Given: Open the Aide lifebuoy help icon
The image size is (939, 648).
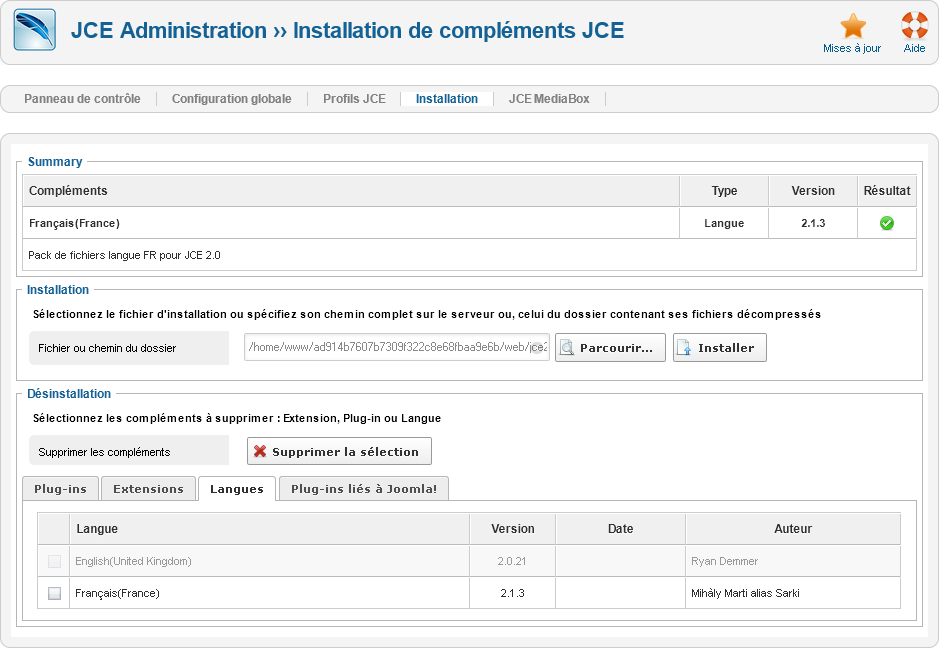Looking at the screenshot, I should (x=914, y=26).
